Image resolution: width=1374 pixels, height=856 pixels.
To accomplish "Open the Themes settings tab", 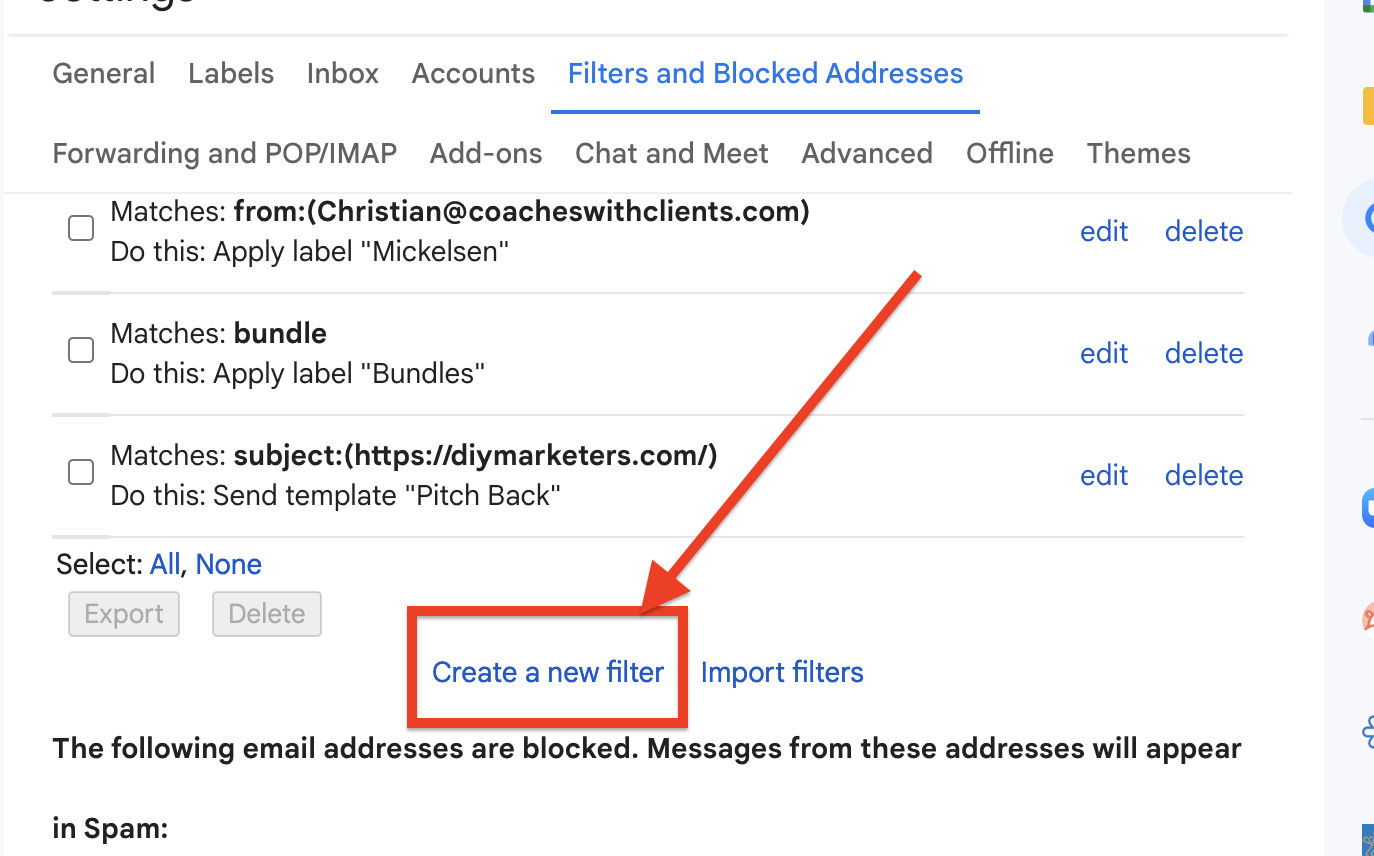I will pos(1138,154).
